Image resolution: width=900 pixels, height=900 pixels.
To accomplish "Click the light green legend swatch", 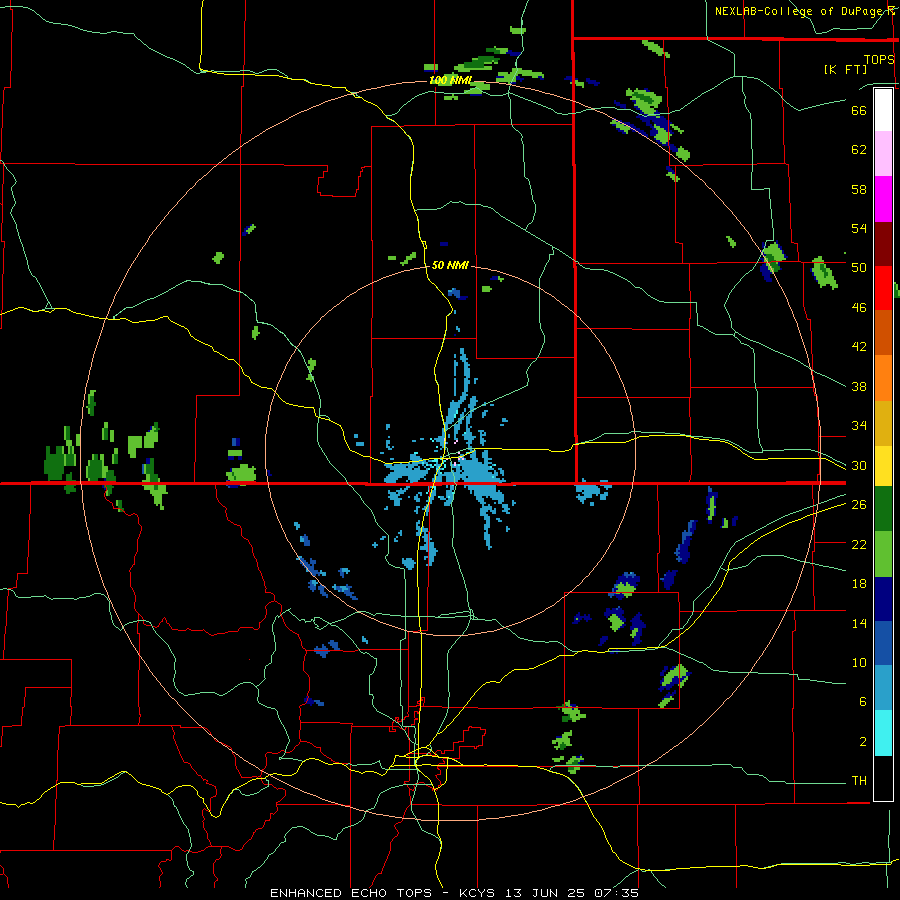I will (883, 554).
